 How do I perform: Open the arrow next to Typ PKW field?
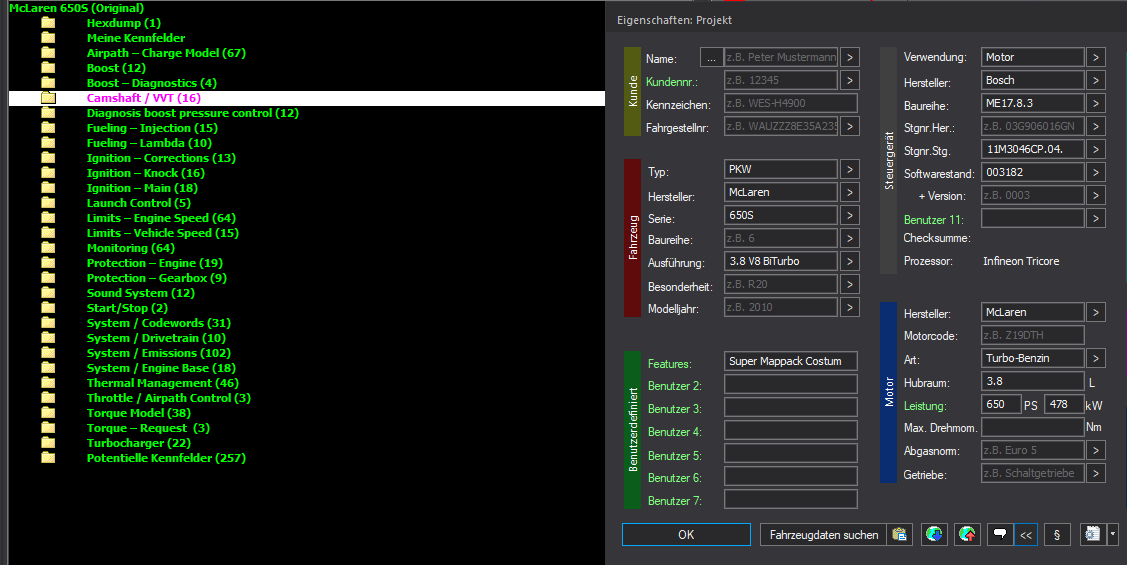[x=850, y=170]
